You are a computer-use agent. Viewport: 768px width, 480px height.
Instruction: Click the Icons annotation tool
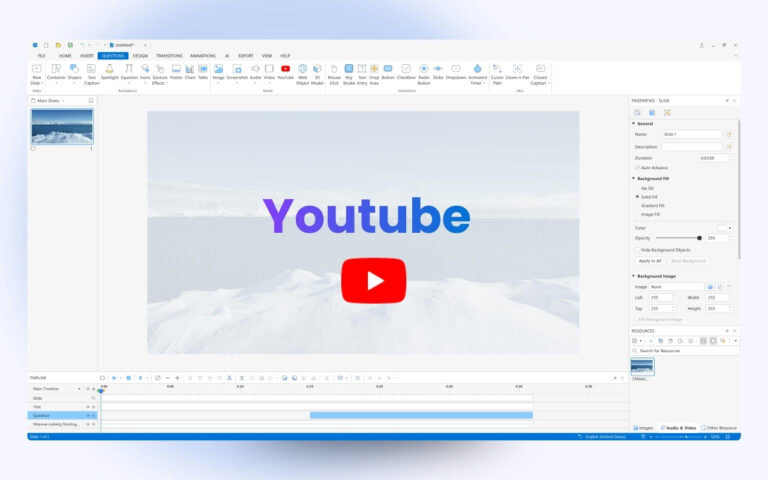(x=145, y=72)
